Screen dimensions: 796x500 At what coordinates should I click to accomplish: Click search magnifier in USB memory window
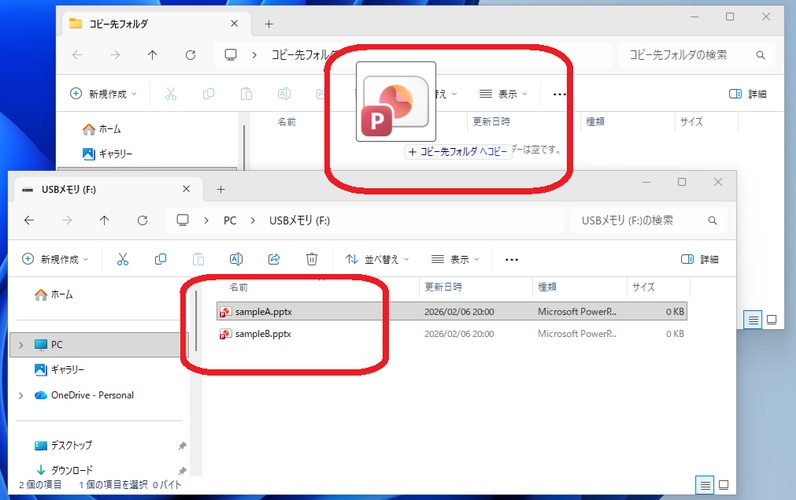coord(713,220)
